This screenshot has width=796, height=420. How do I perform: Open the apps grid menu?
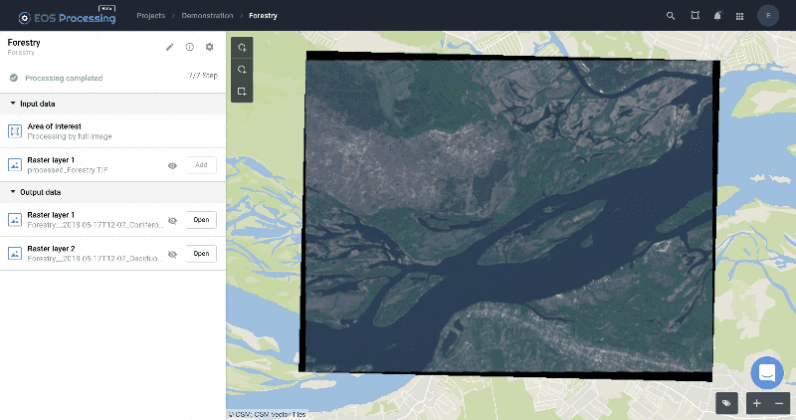tap(739, 16)
